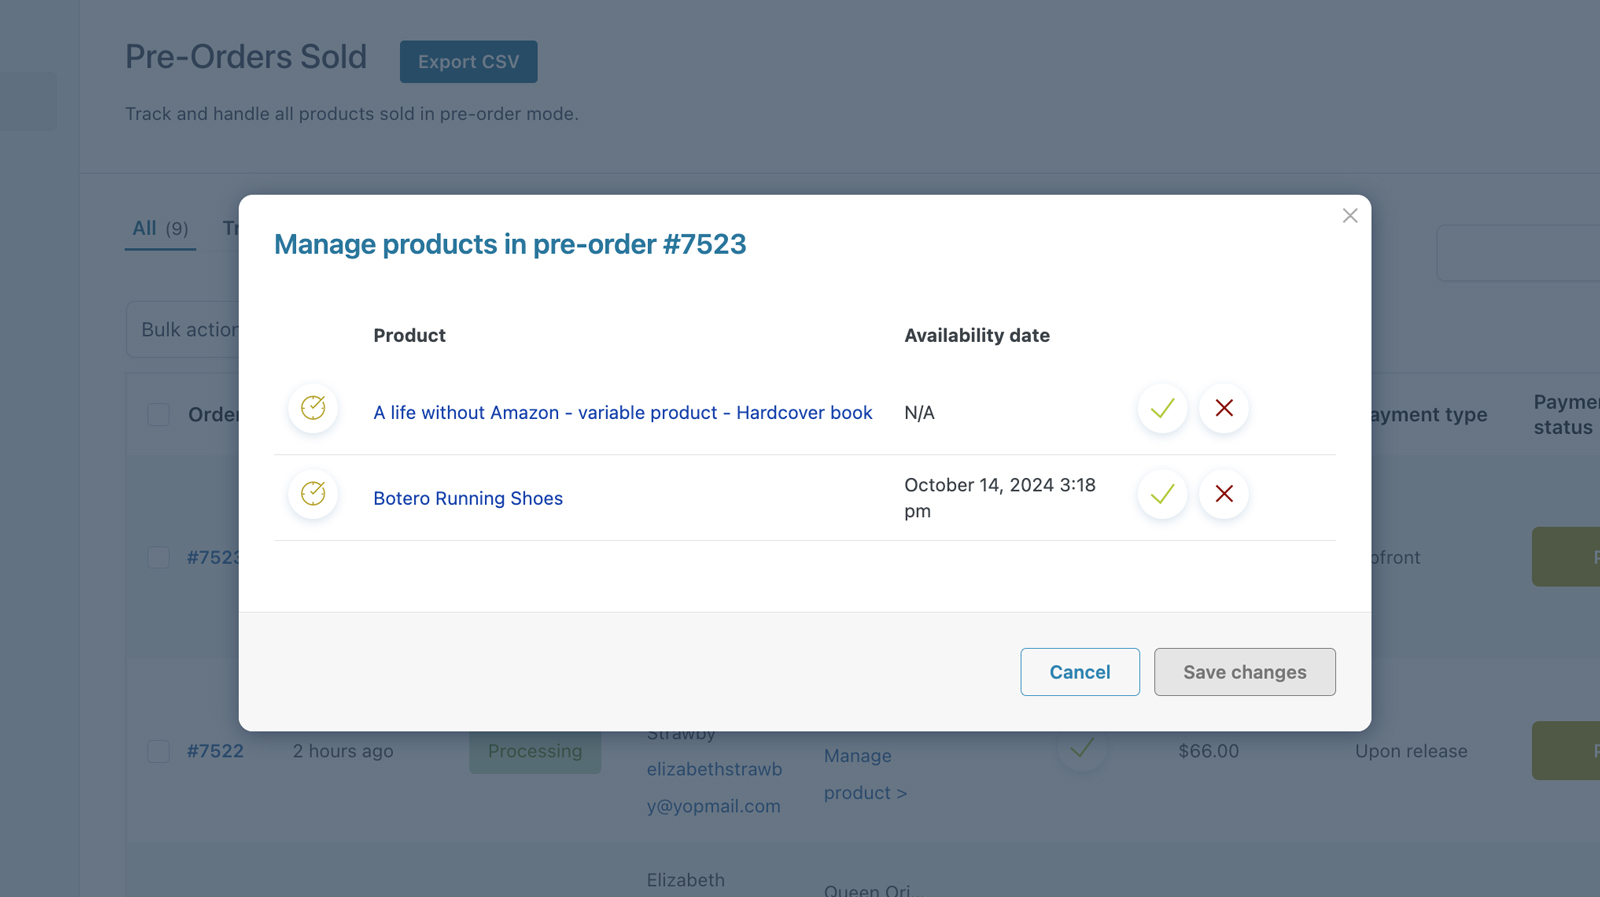Open A life without Amazon product link
Screen dimensions: 1600x897
(622, 413)
